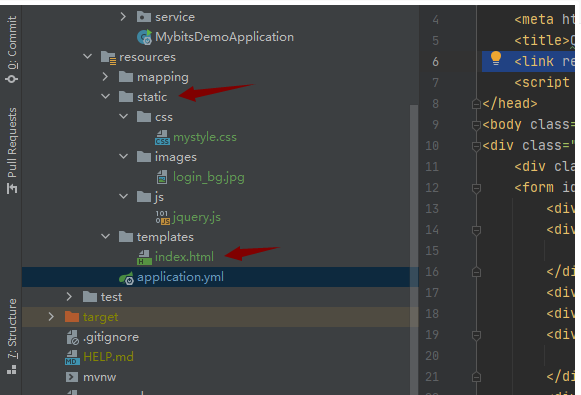
Task: Select application.yml in the project tree
Action: [x=180, y=277]
